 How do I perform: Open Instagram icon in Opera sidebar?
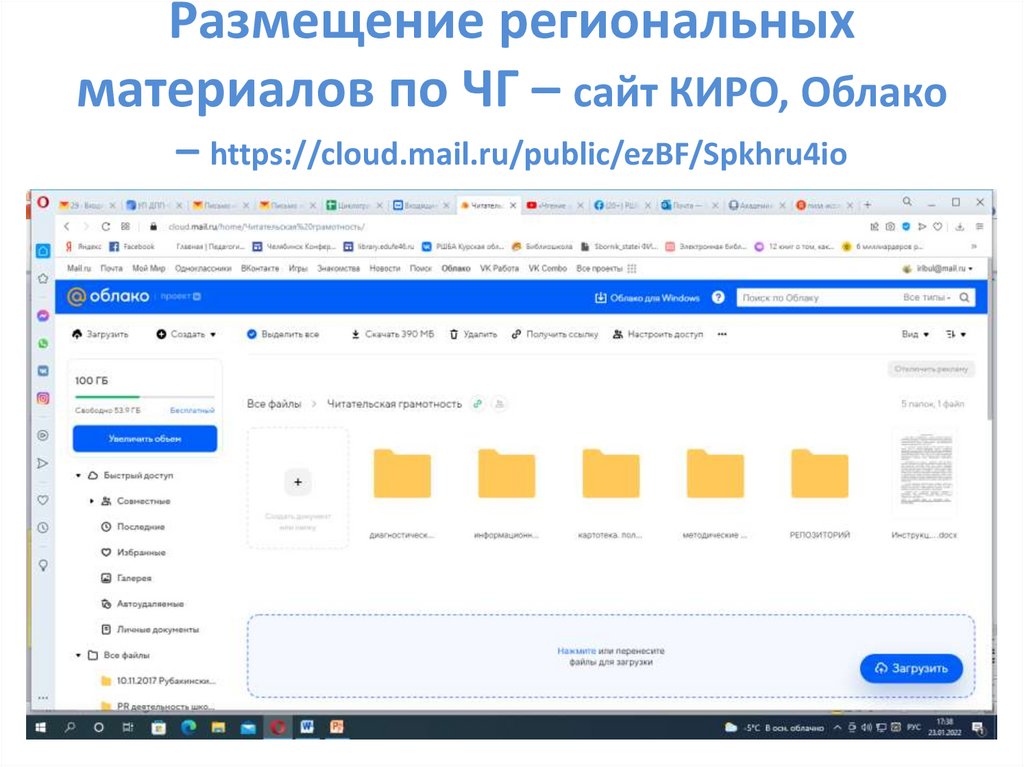click(43, 398)
